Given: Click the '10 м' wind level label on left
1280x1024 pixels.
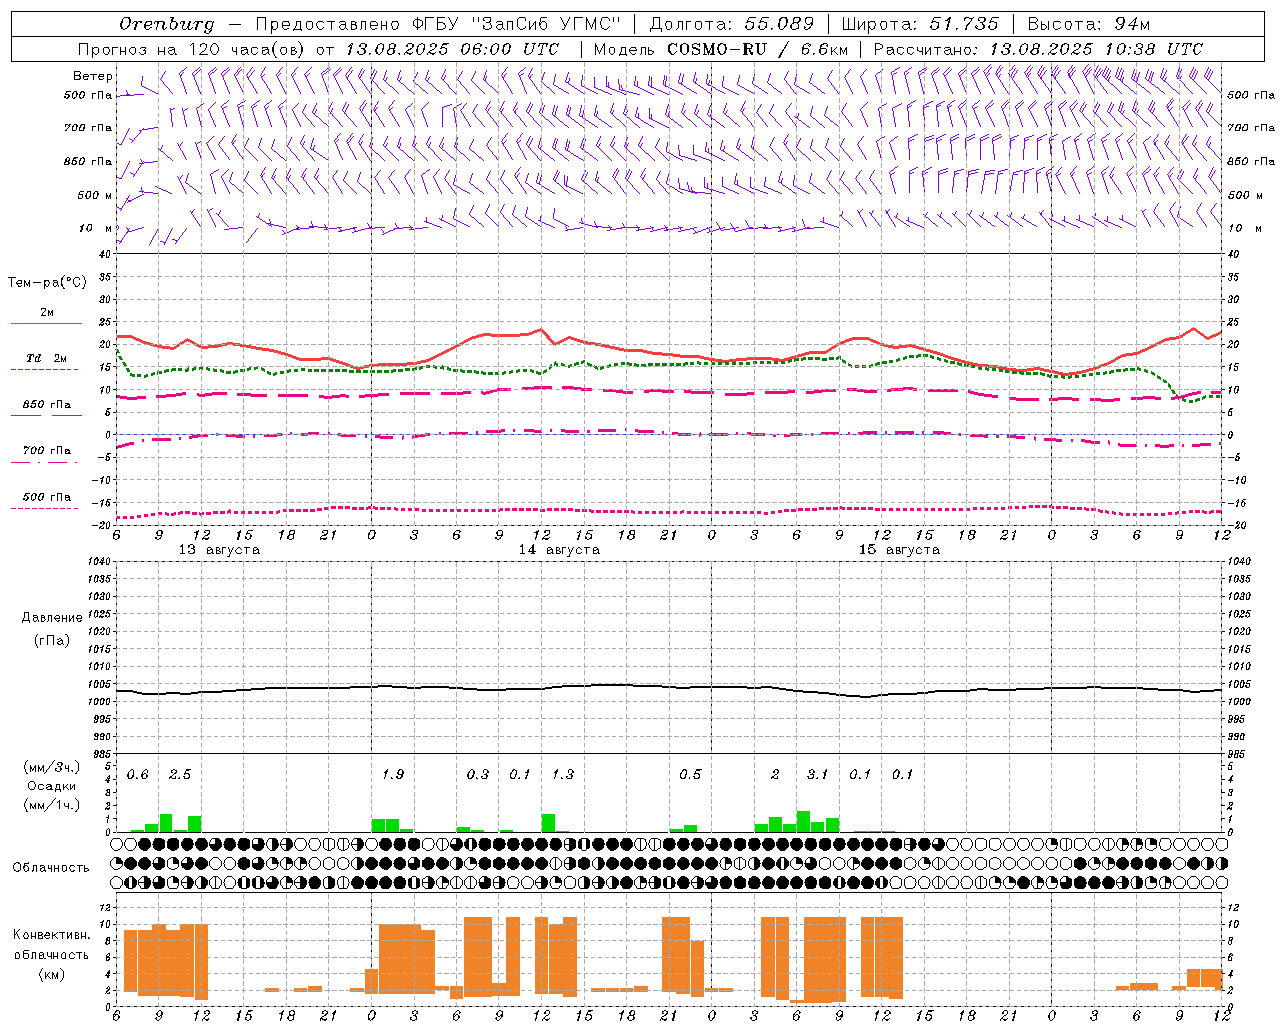Looking at the screenshot, I should [x=95, y=229].
